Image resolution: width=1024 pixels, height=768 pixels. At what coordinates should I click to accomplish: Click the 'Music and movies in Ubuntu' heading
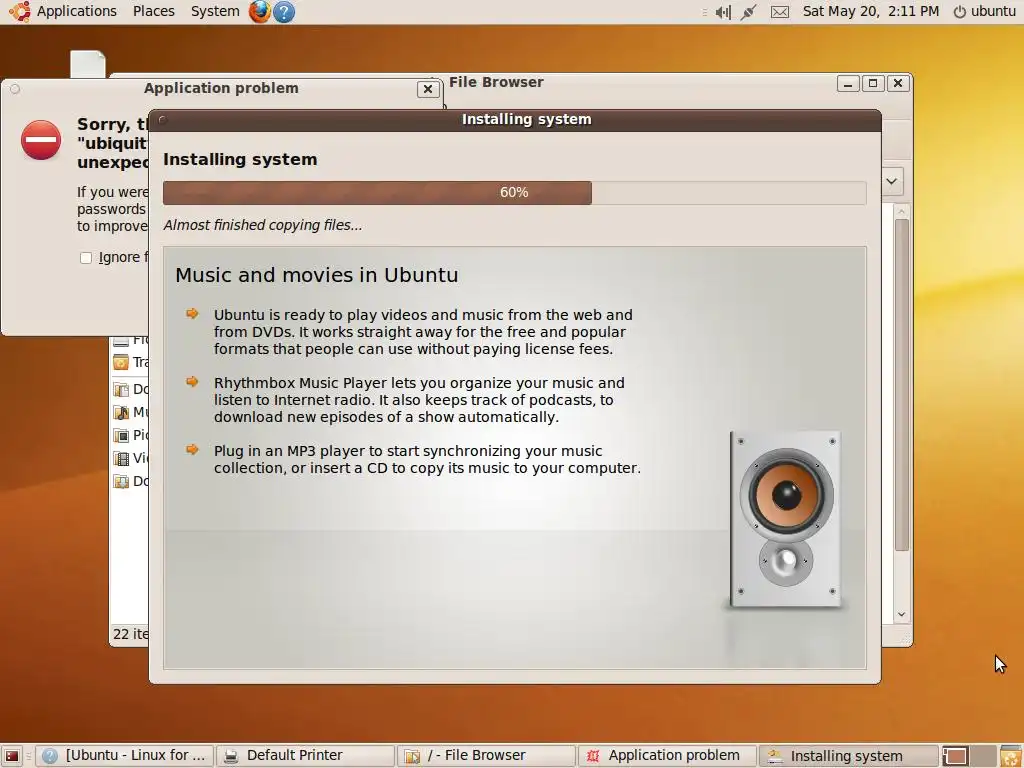point(317,275)
